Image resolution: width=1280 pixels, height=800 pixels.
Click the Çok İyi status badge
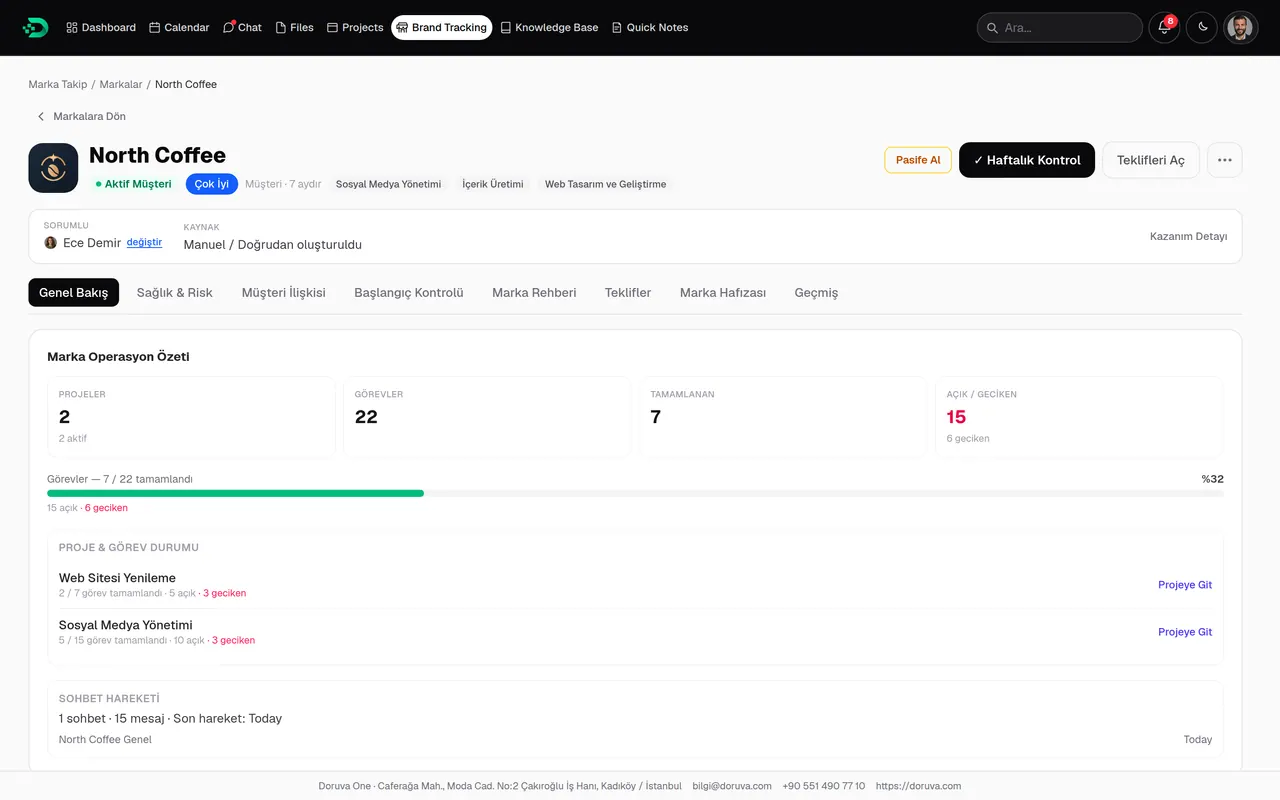tap(212, 184)
